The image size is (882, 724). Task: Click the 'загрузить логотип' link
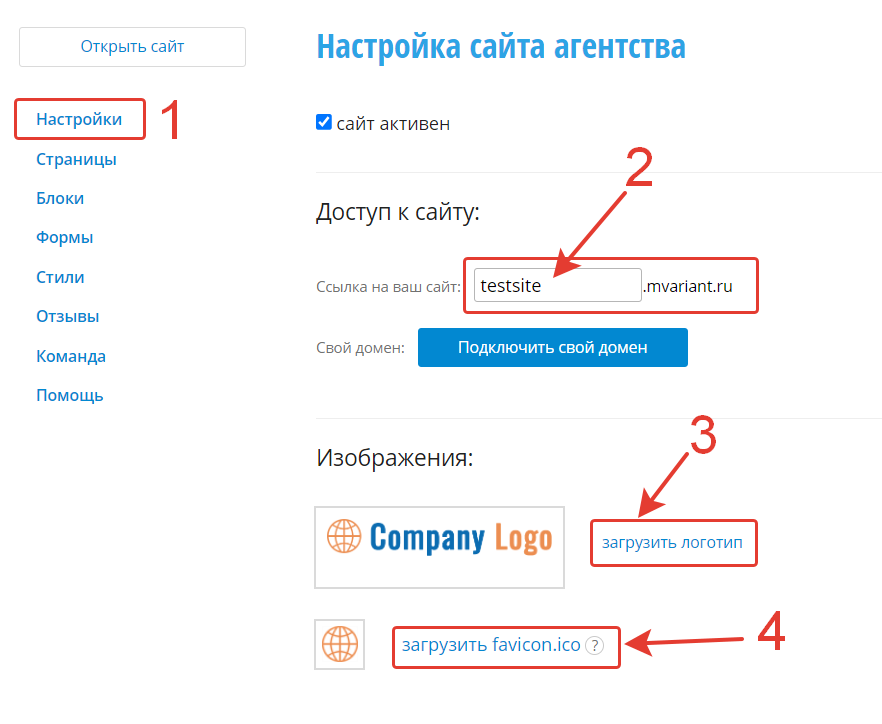point(672,543)
